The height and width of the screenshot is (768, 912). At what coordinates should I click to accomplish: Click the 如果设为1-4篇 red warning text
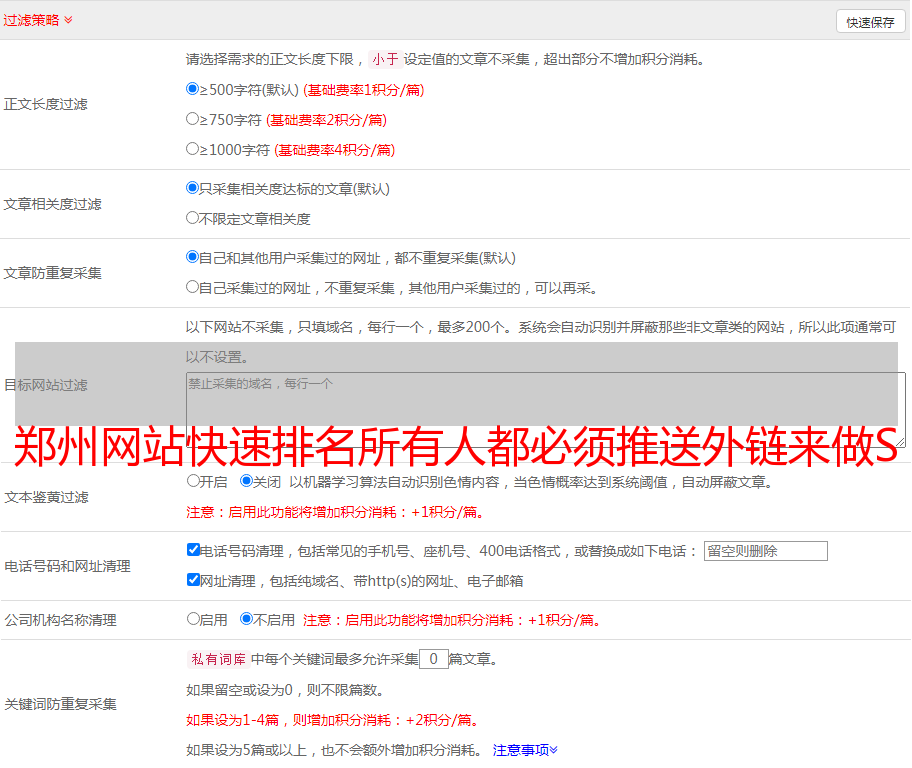click(x=334, y=720)
